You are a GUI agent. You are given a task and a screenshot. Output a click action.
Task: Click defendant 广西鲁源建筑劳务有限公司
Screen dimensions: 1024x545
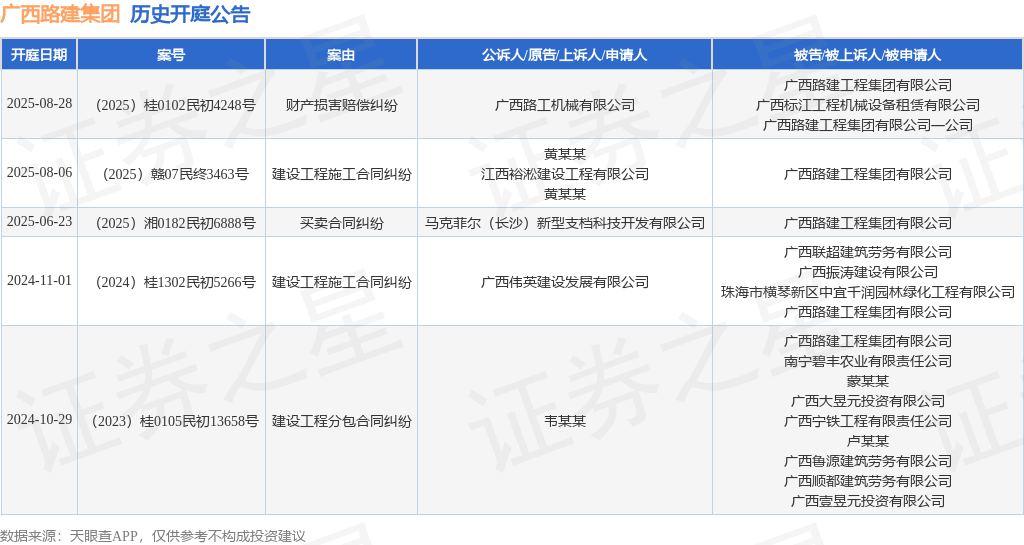[868, 461]
